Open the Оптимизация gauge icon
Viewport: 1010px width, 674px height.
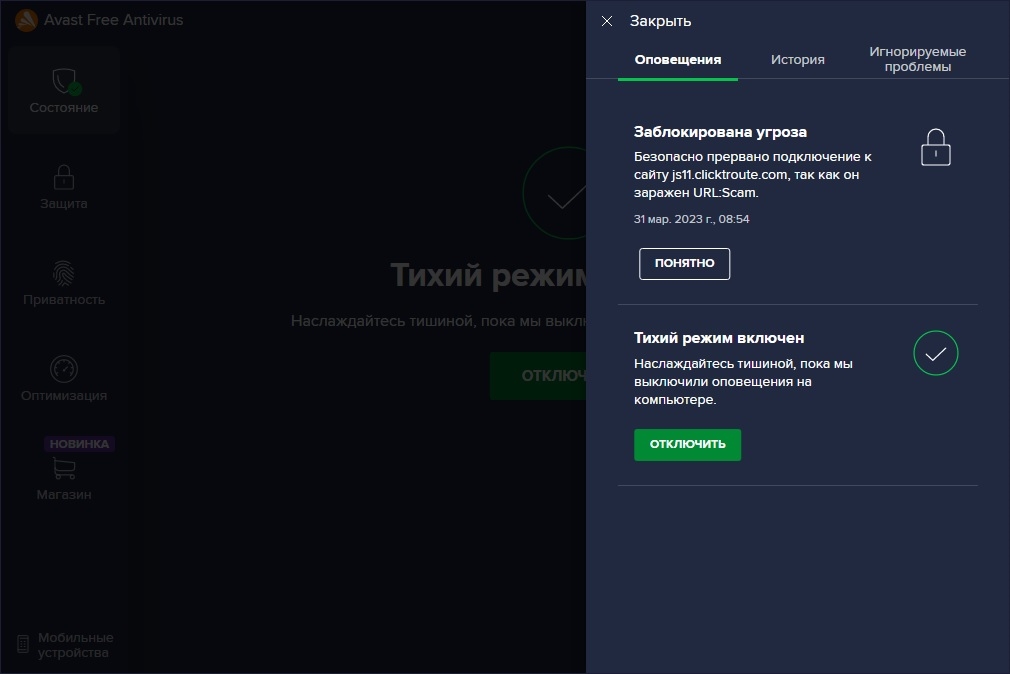click(64, 368)
